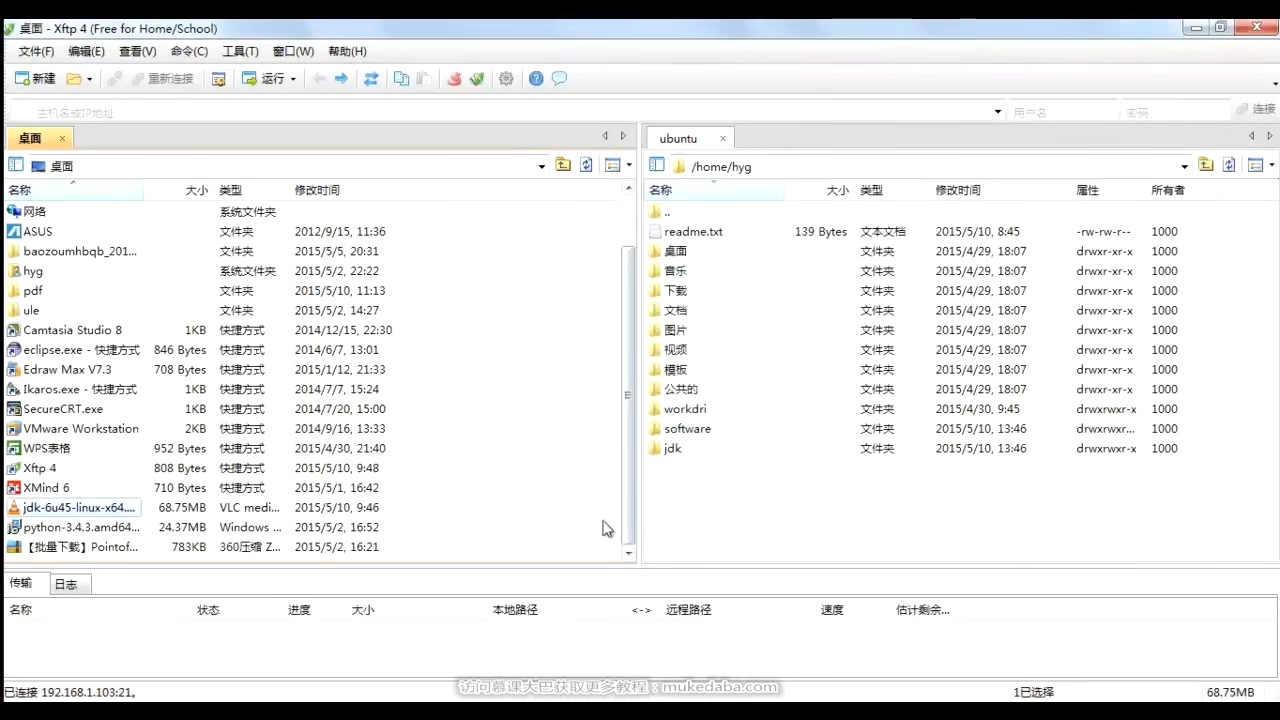Expand the remote path /home/hyg dropdown
1280x720 pixels.
[1184, 166]
